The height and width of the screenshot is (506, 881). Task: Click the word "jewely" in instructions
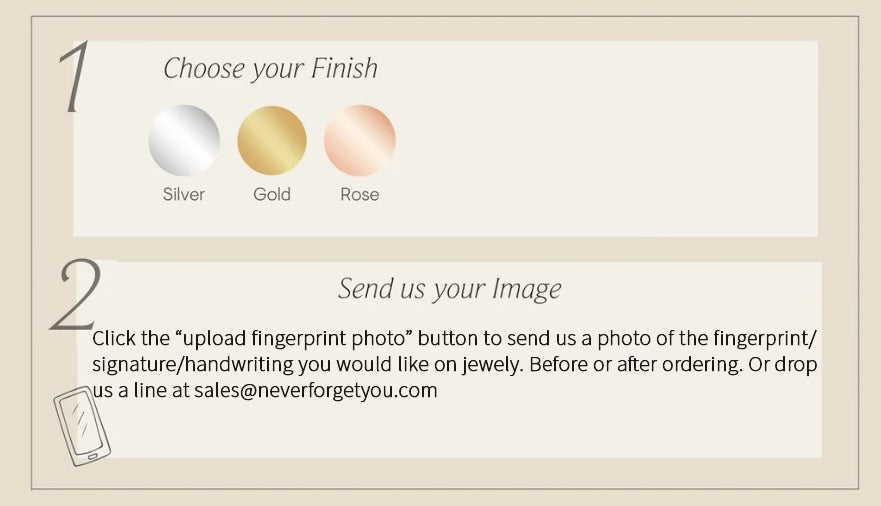tap(490, 364)
